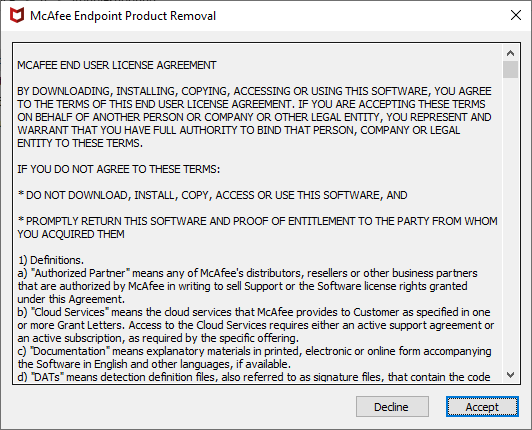Image resolution: width=532 pixels, height=430 pixels.
Task: Click the 'BY DOWNLOADING, INSTALLING, COPYING' line
Action: click(x=254, y=91)
